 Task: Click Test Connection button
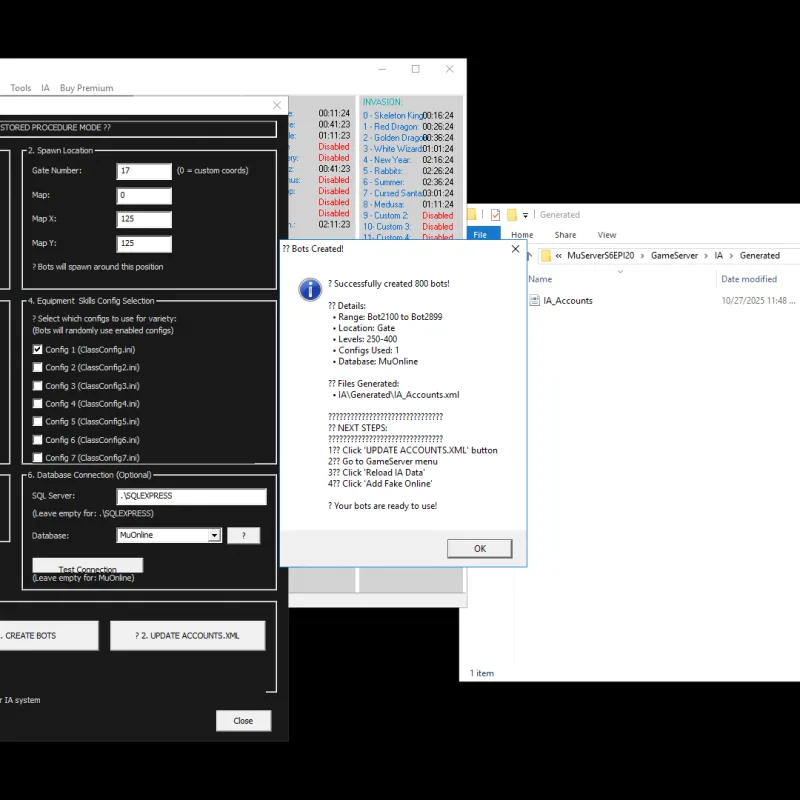click(87, 565)
